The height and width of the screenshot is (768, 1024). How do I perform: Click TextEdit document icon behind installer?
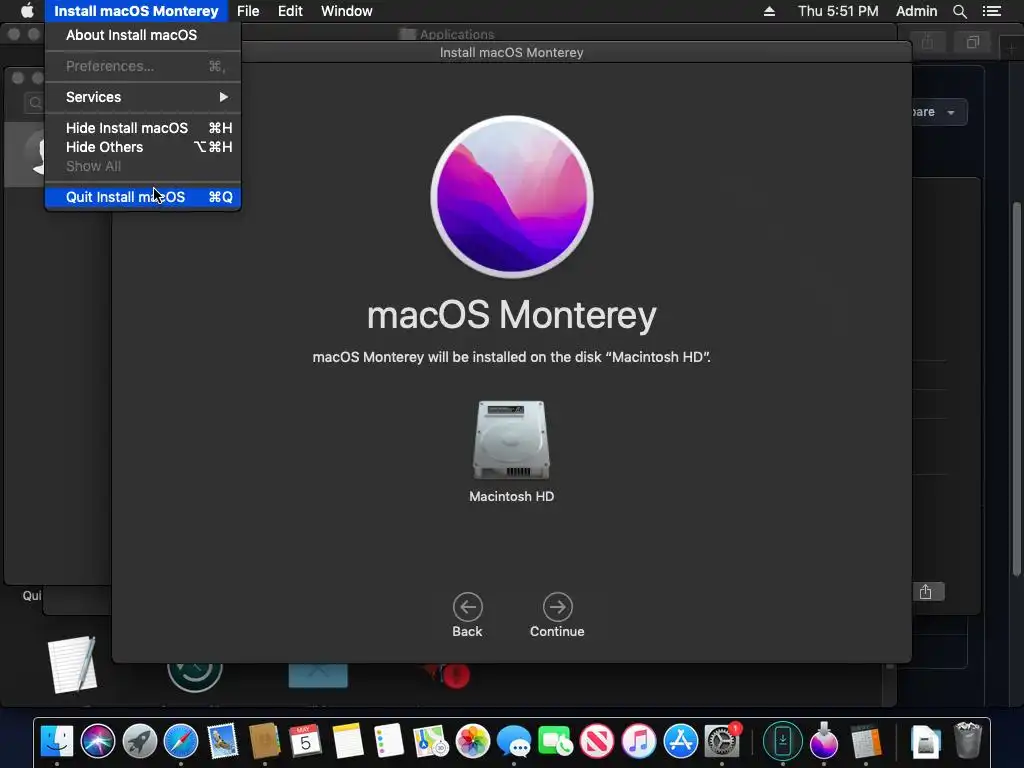tap(72, 664)
